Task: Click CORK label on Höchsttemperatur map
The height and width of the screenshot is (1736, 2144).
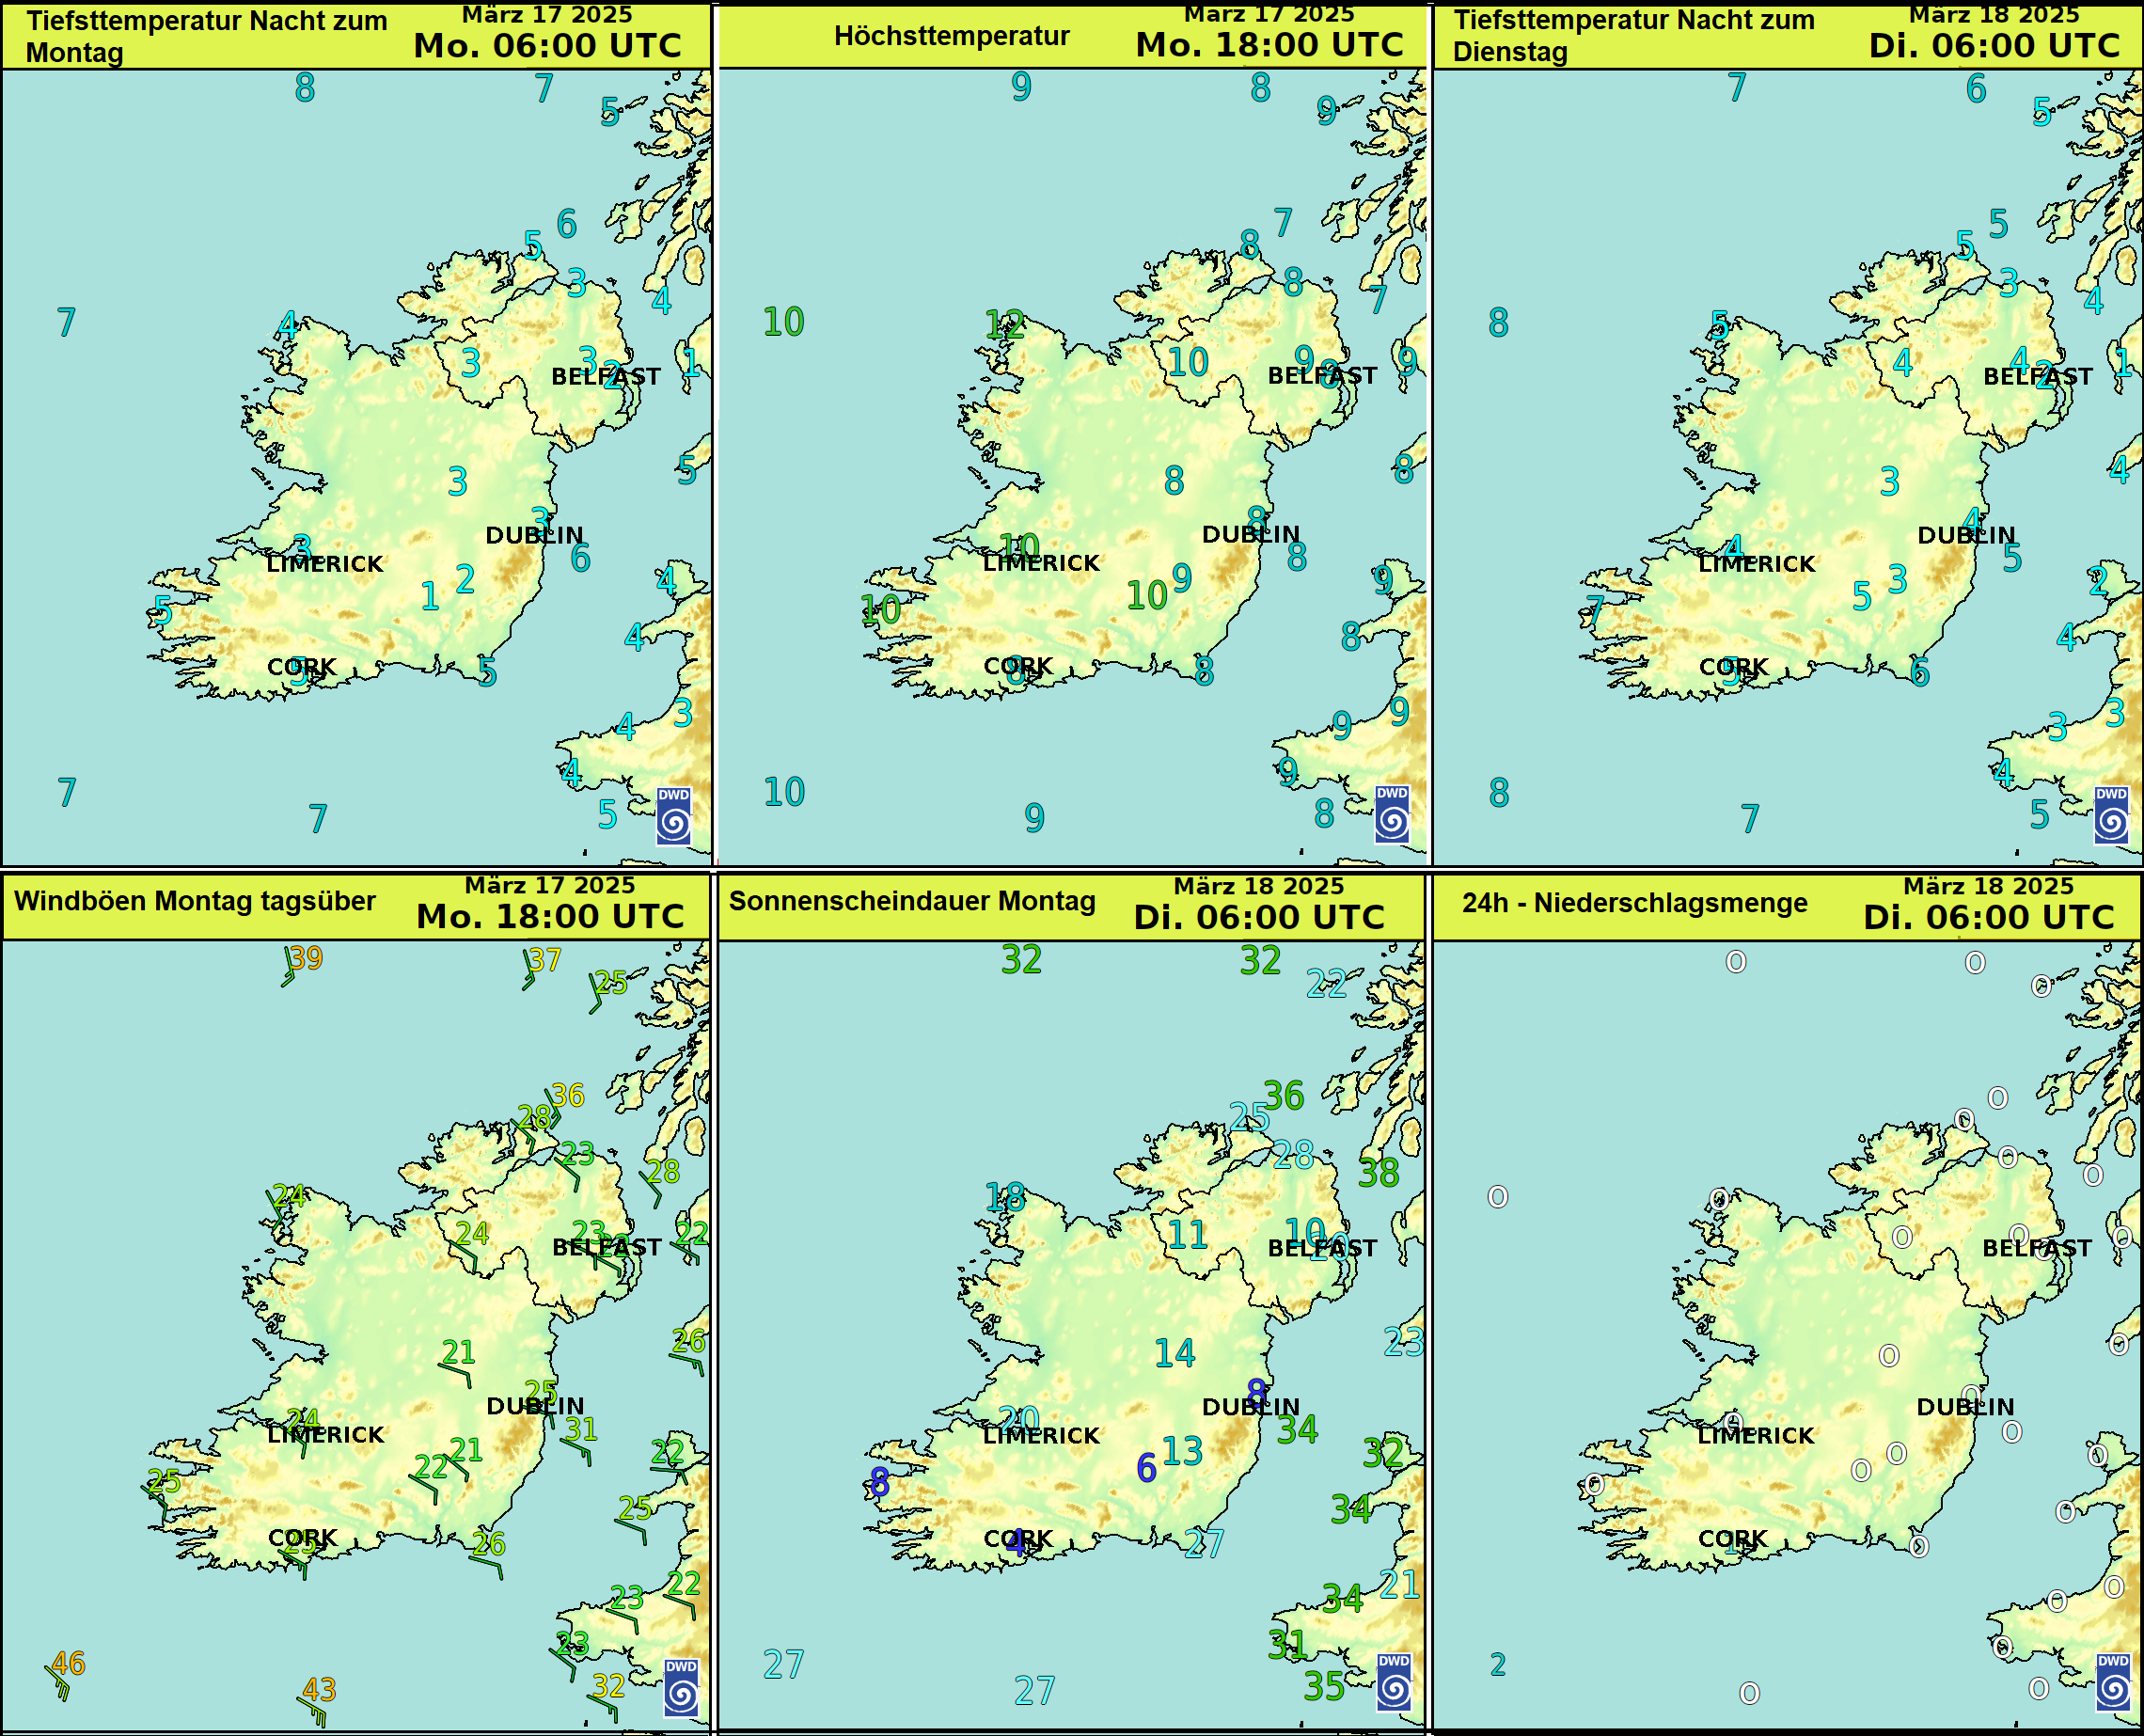Action: 1019,666
